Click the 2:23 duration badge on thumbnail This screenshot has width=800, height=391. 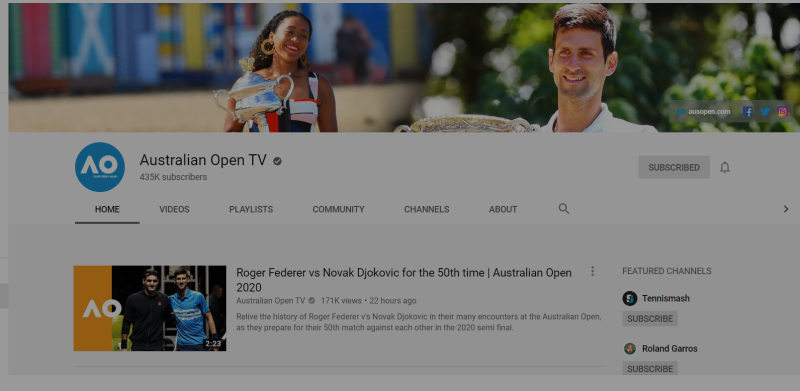[213, 344]
